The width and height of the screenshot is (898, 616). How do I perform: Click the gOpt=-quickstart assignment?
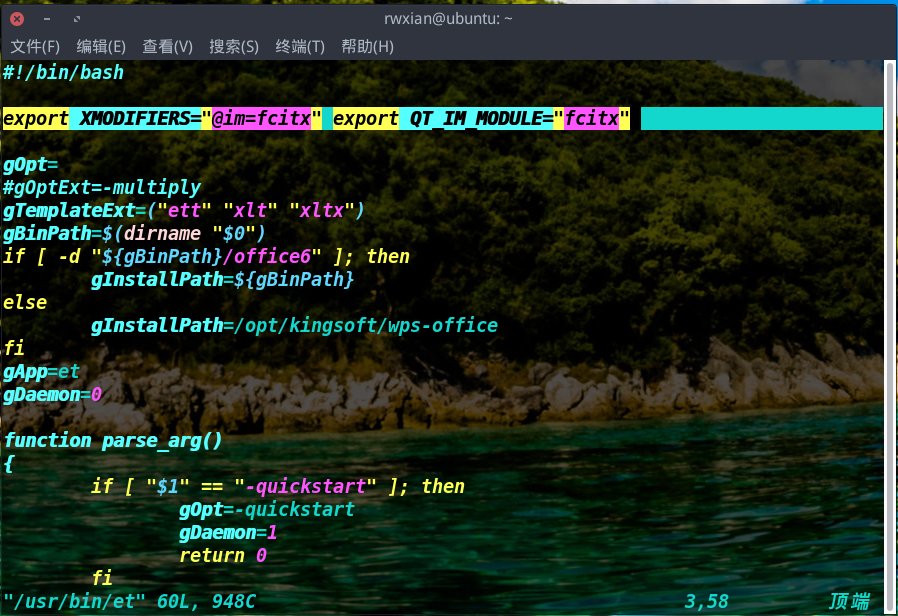267,510
